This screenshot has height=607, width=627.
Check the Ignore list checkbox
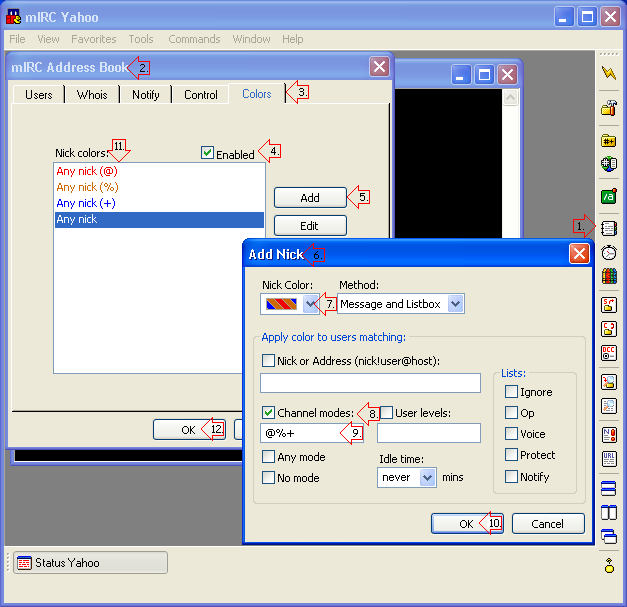pyautogui.click(x=511, y=391)
